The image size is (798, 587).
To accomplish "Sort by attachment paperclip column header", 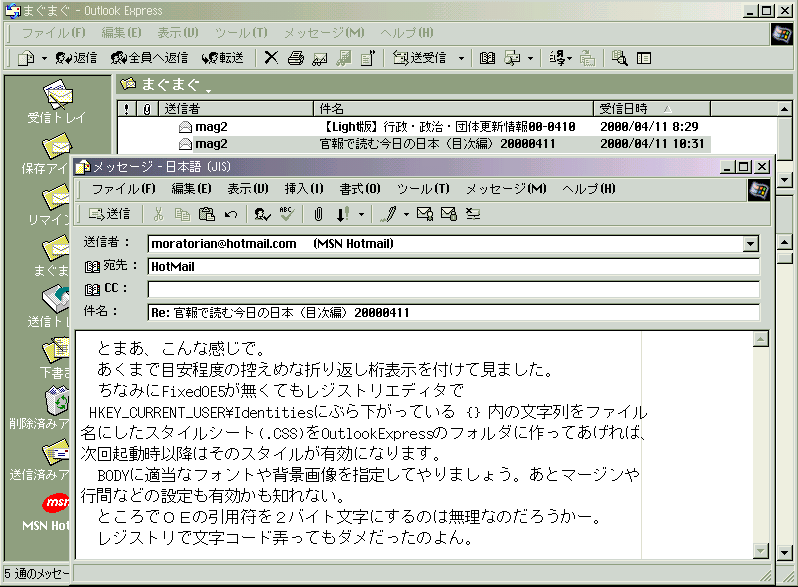I will point(147,108).
